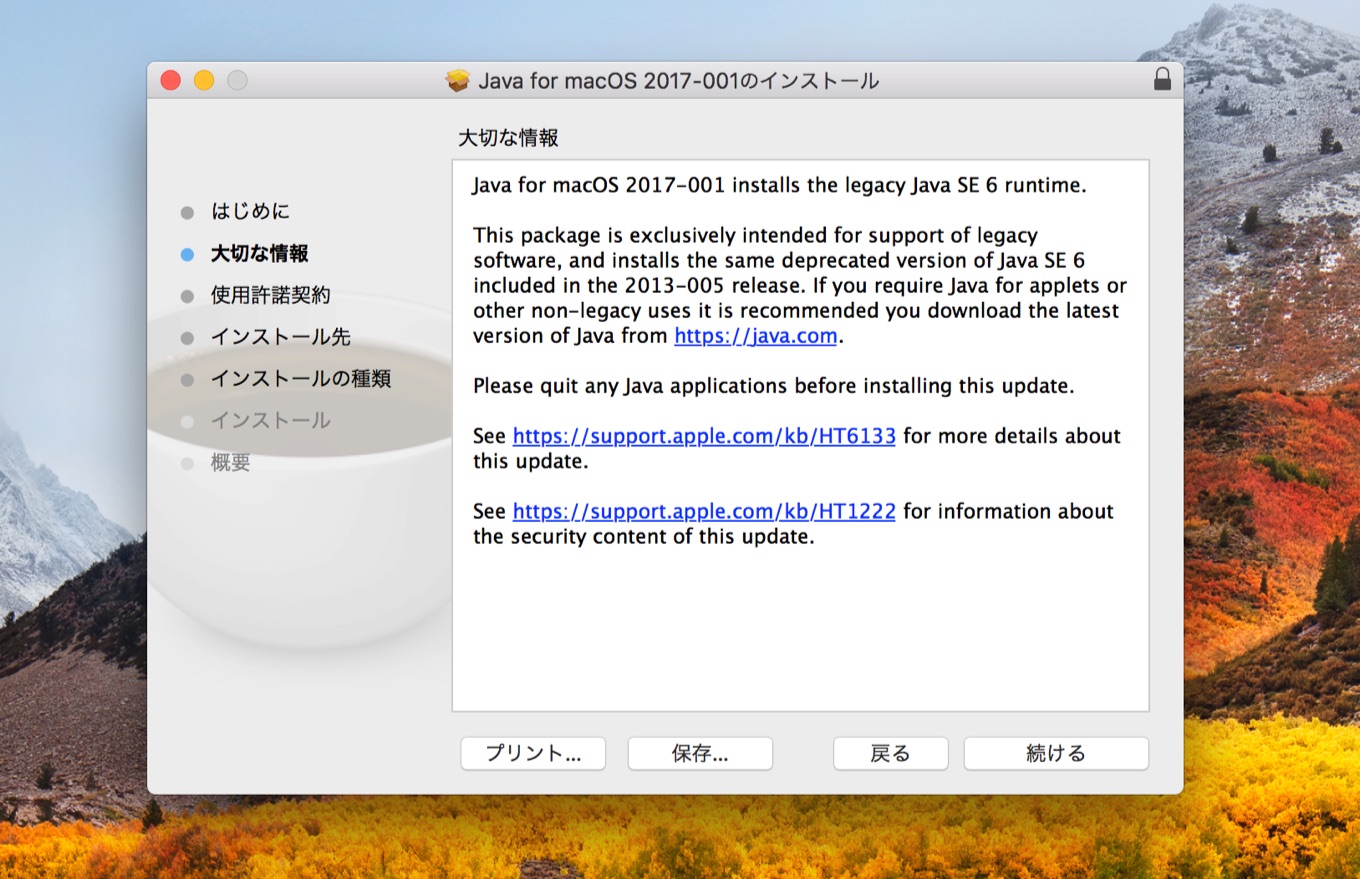Select the インストールの種類 step label
The width and height of the screenshot is (1360, 879).
point(300,379)
